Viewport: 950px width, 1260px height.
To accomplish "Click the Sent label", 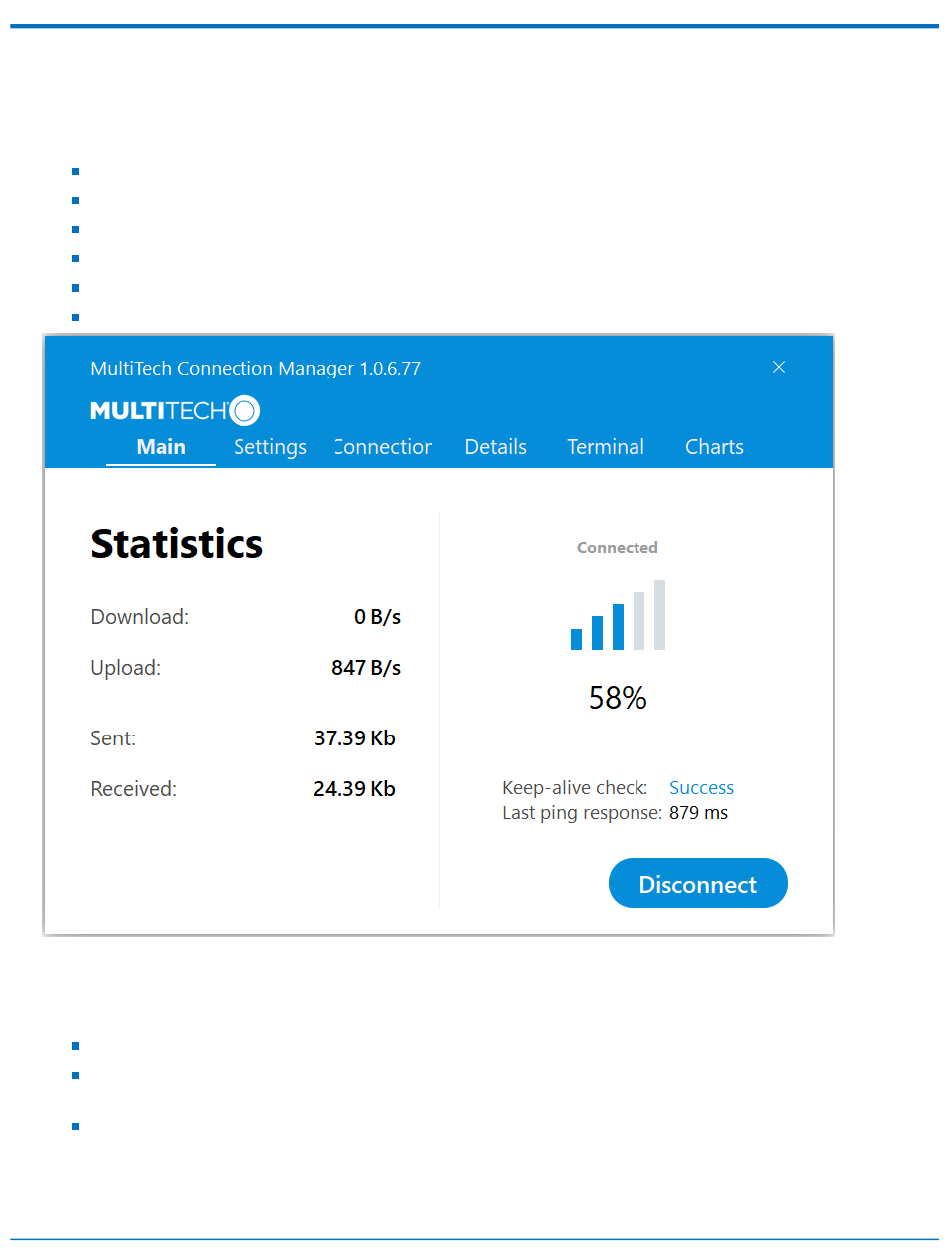I will 113,738.
